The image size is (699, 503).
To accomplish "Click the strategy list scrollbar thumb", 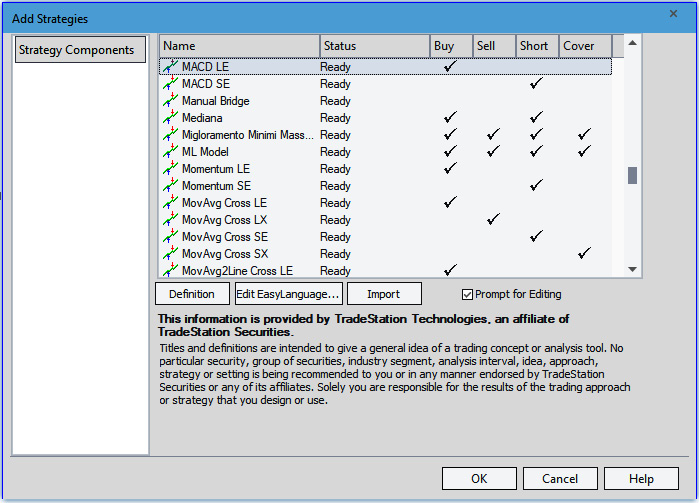I will click(632, 175).
